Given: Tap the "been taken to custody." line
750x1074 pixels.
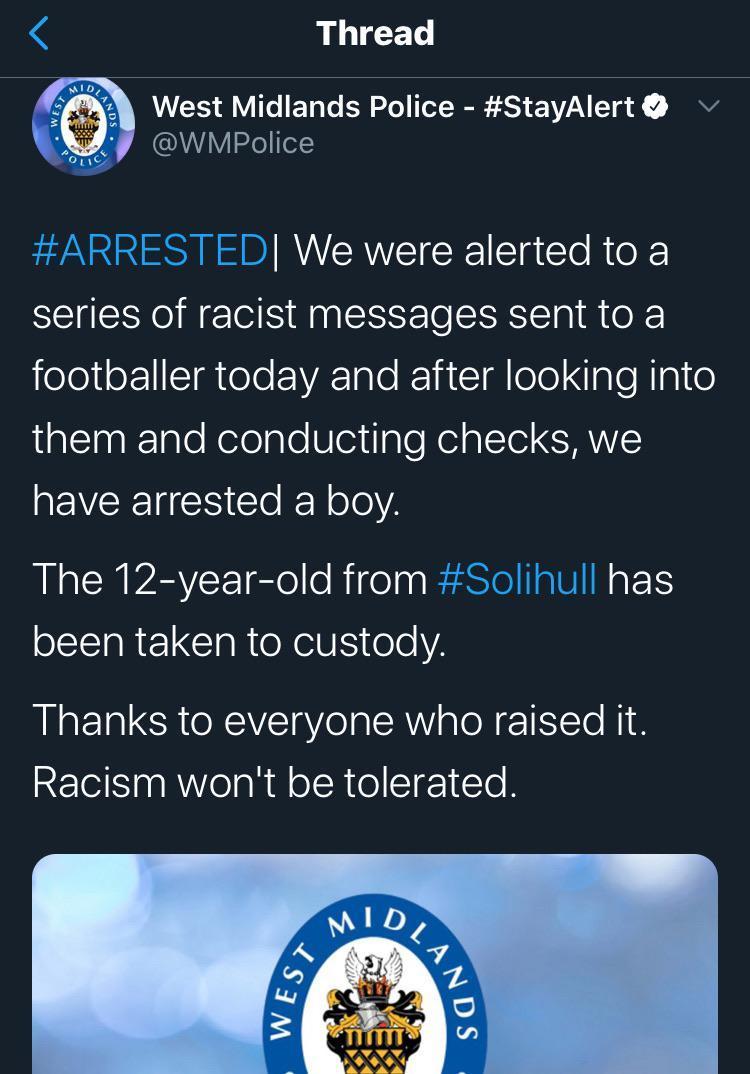Looking at the screenshot, I should 239,643.
